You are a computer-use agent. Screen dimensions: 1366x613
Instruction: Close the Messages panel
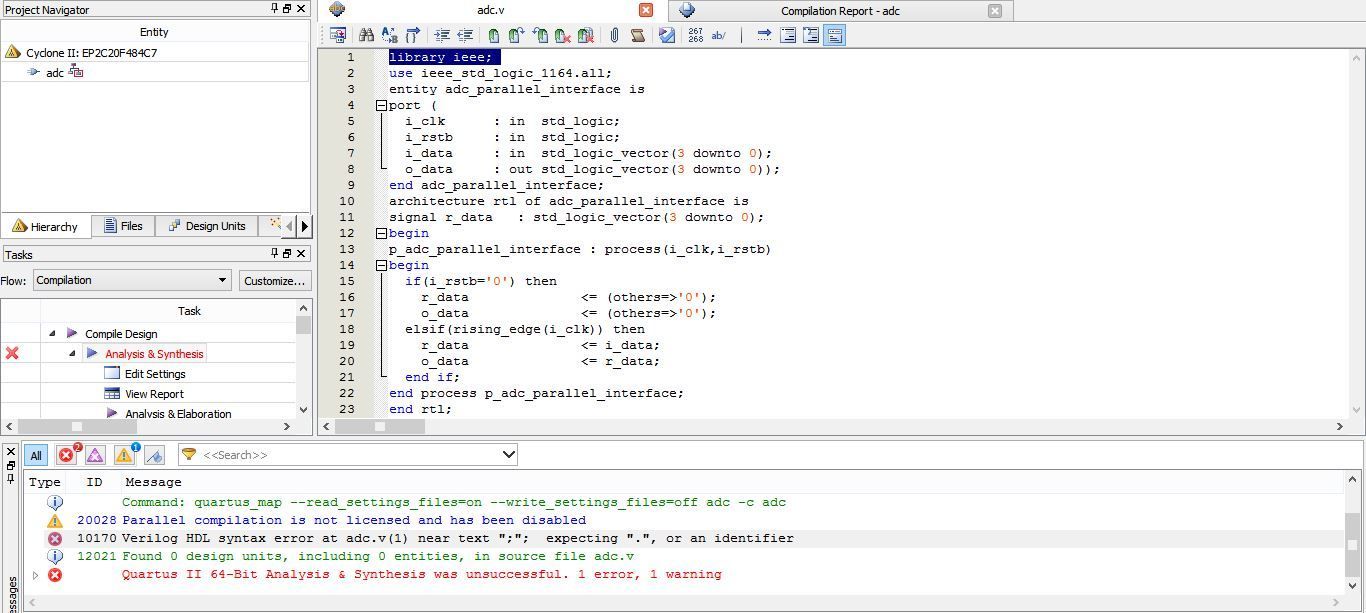(x=11, y=452)
